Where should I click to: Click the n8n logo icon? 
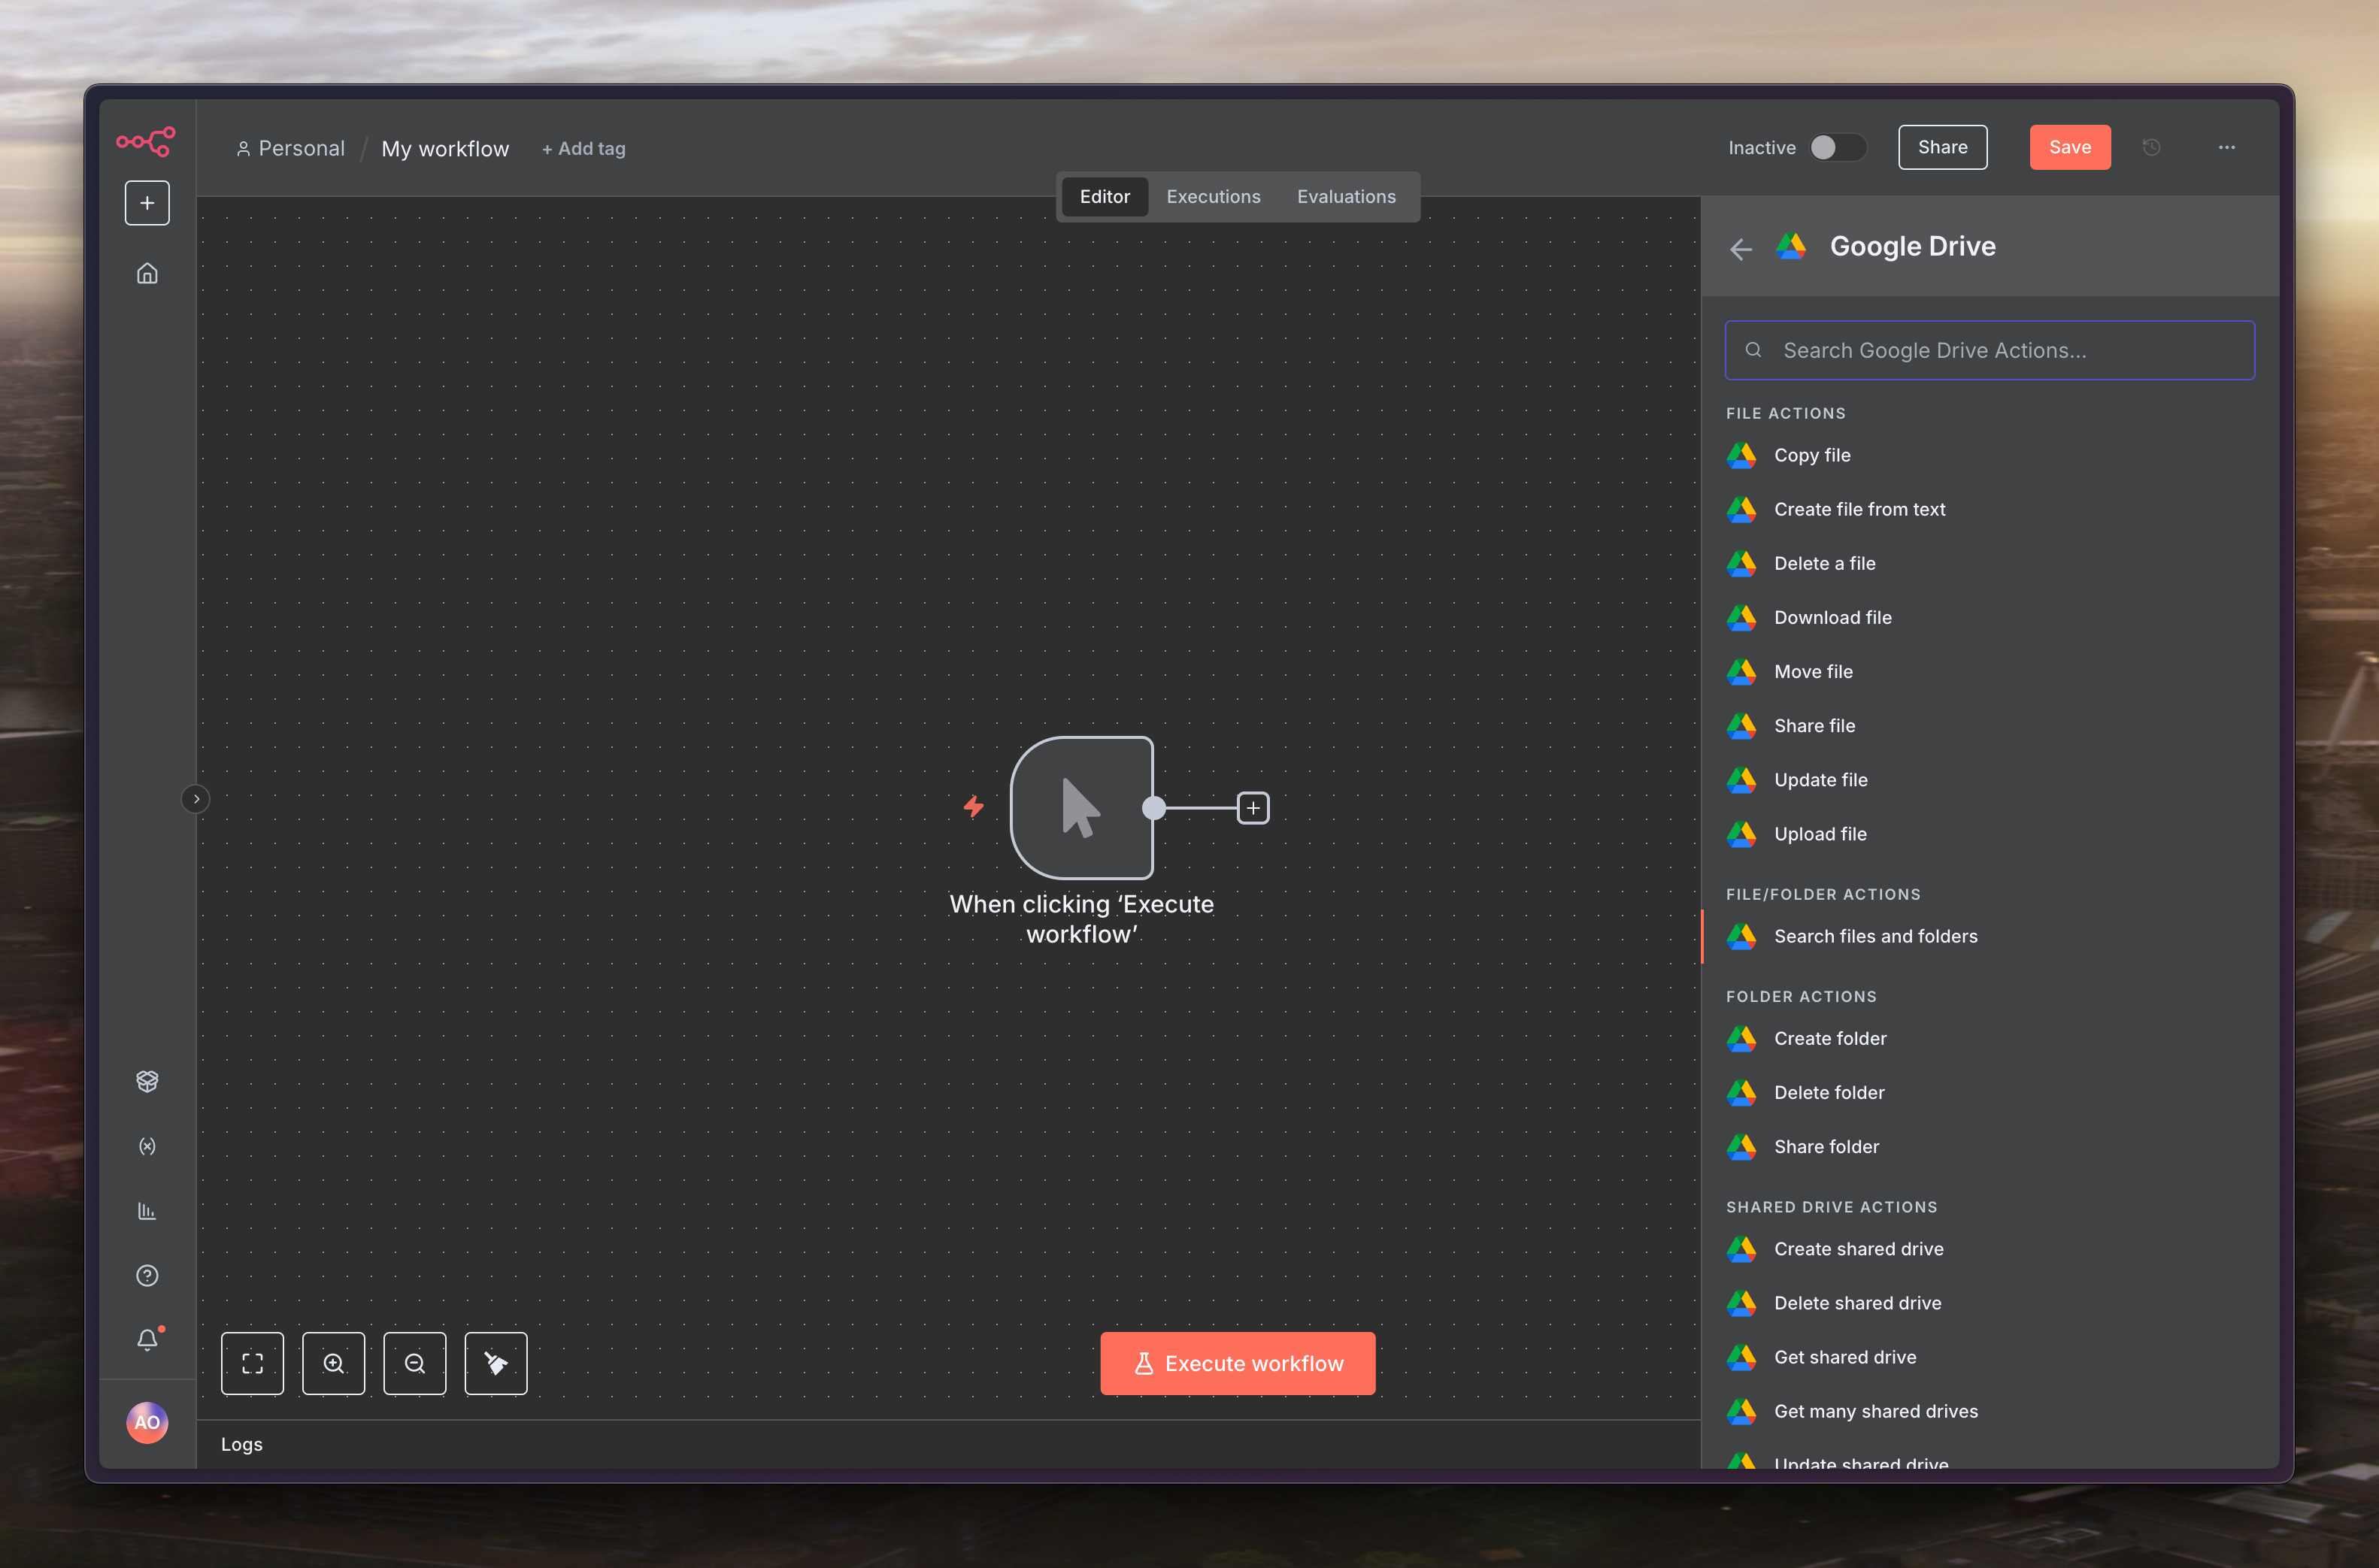(x=146, y=141)
